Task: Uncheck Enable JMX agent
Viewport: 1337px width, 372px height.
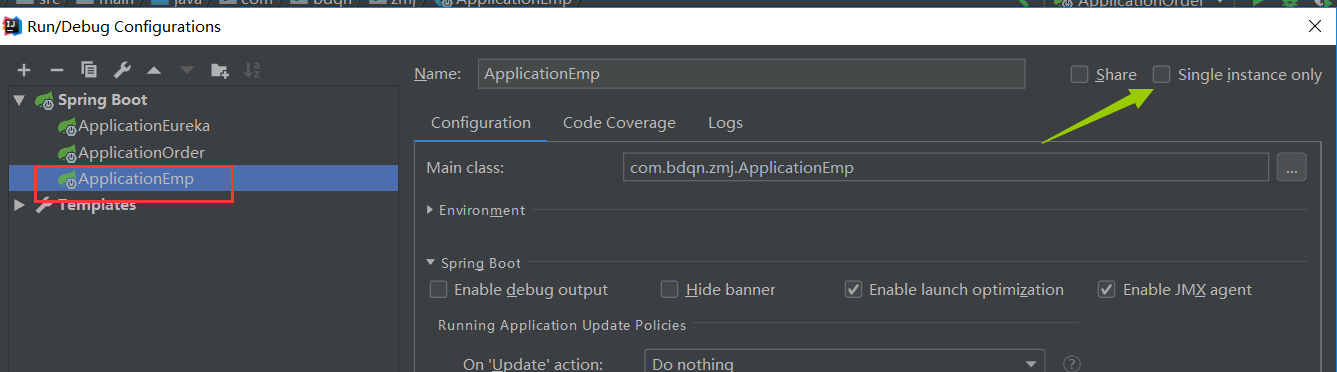Action: 1107,290
